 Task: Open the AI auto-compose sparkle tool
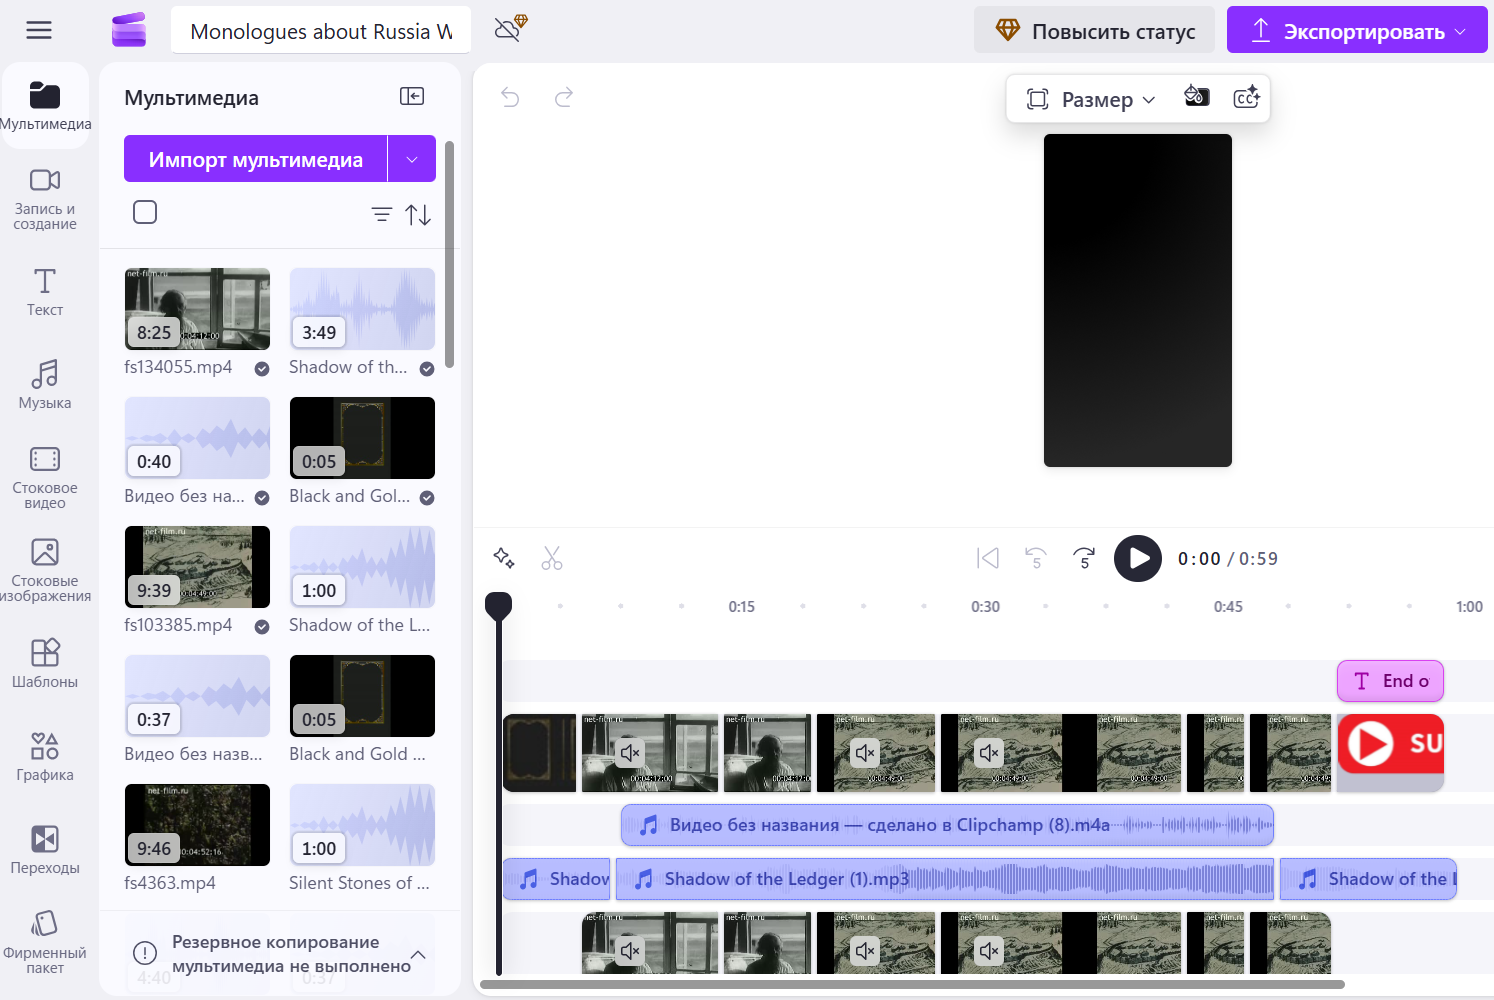click(504, 558)
